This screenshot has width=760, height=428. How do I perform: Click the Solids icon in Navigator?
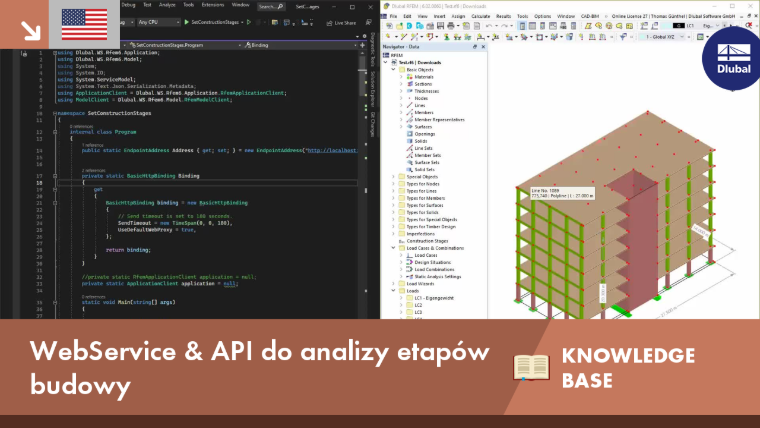(410, 141)
